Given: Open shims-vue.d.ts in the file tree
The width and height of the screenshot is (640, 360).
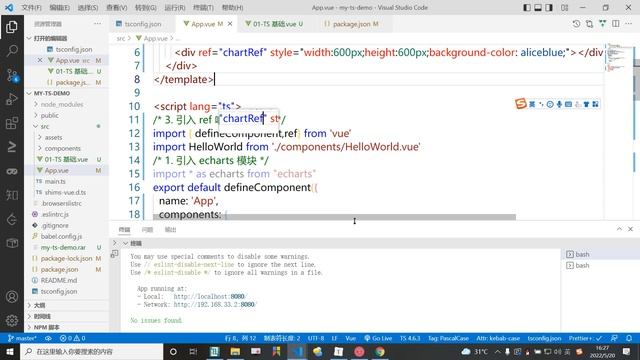Looking at the screenshot, I should pos(66,192).
